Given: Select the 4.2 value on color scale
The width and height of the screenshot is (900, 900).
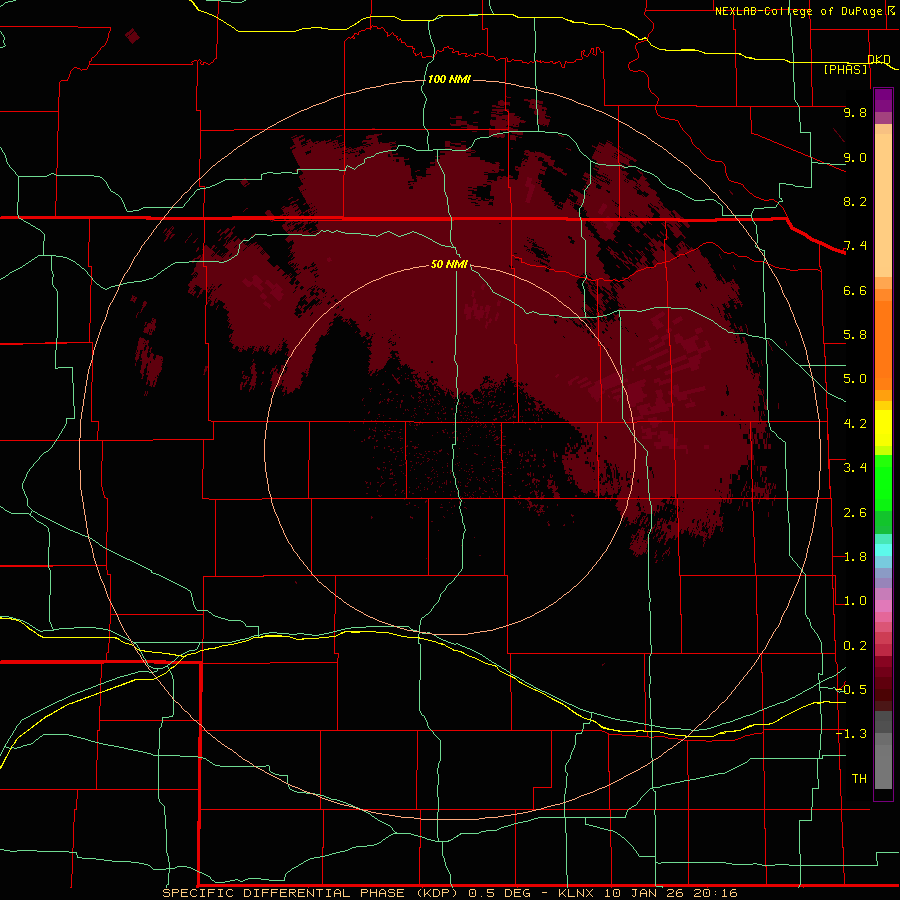Looking at the screenshot, I should 855,424.
